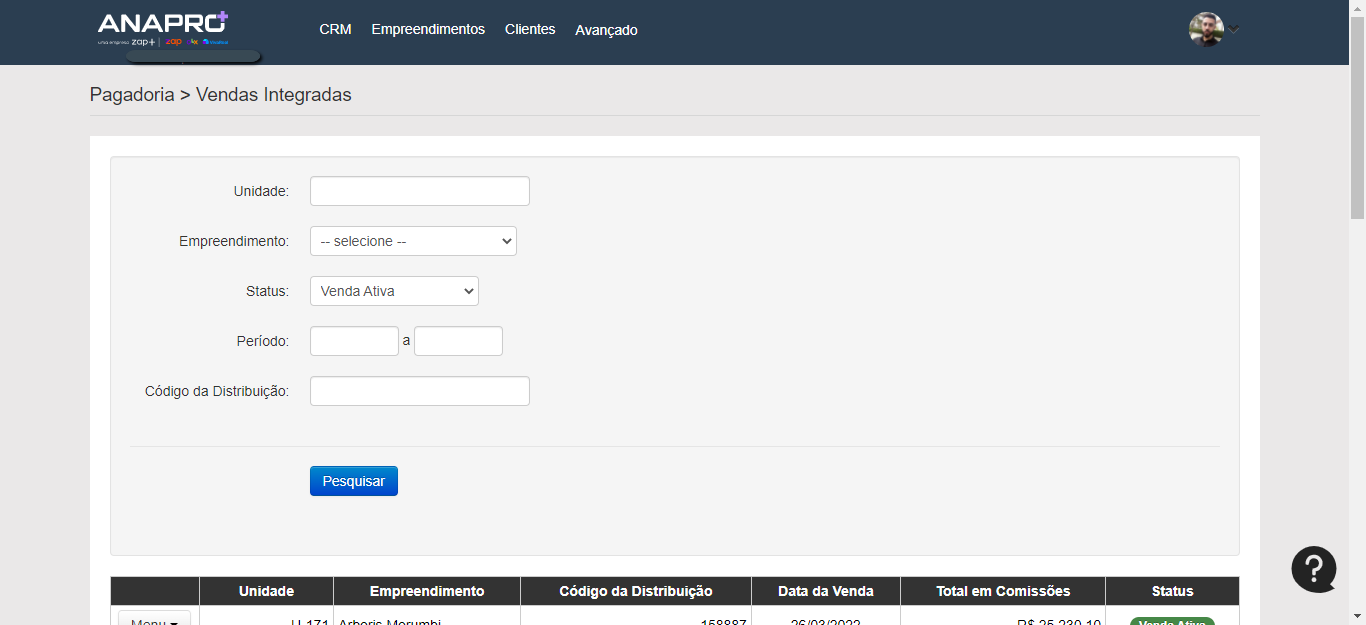Click the Código da Distribuição column header

[635, 591]
